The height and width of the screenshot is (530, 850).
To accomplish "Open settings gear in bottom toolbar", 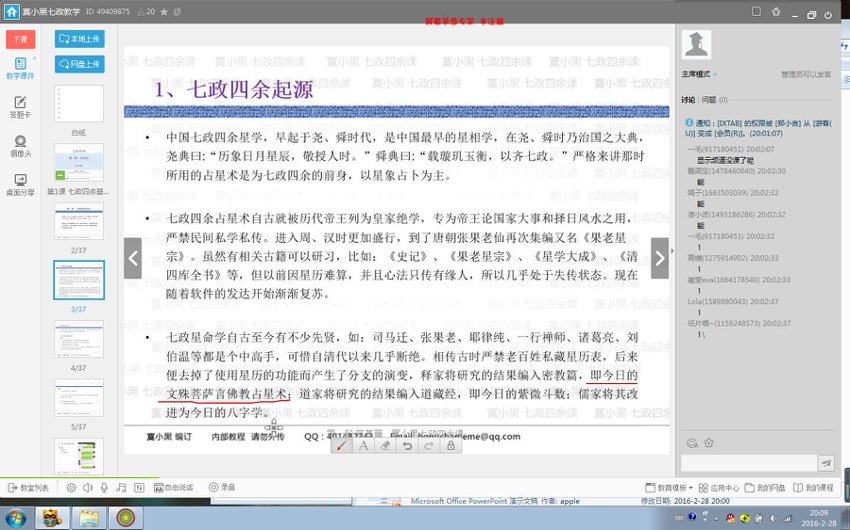I will tap(71, 488).
